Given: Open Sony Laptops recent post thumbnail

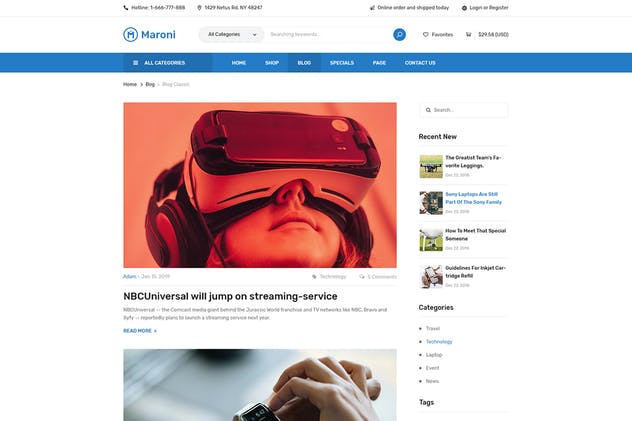Looking at the screenshot, I should [430, 202].
